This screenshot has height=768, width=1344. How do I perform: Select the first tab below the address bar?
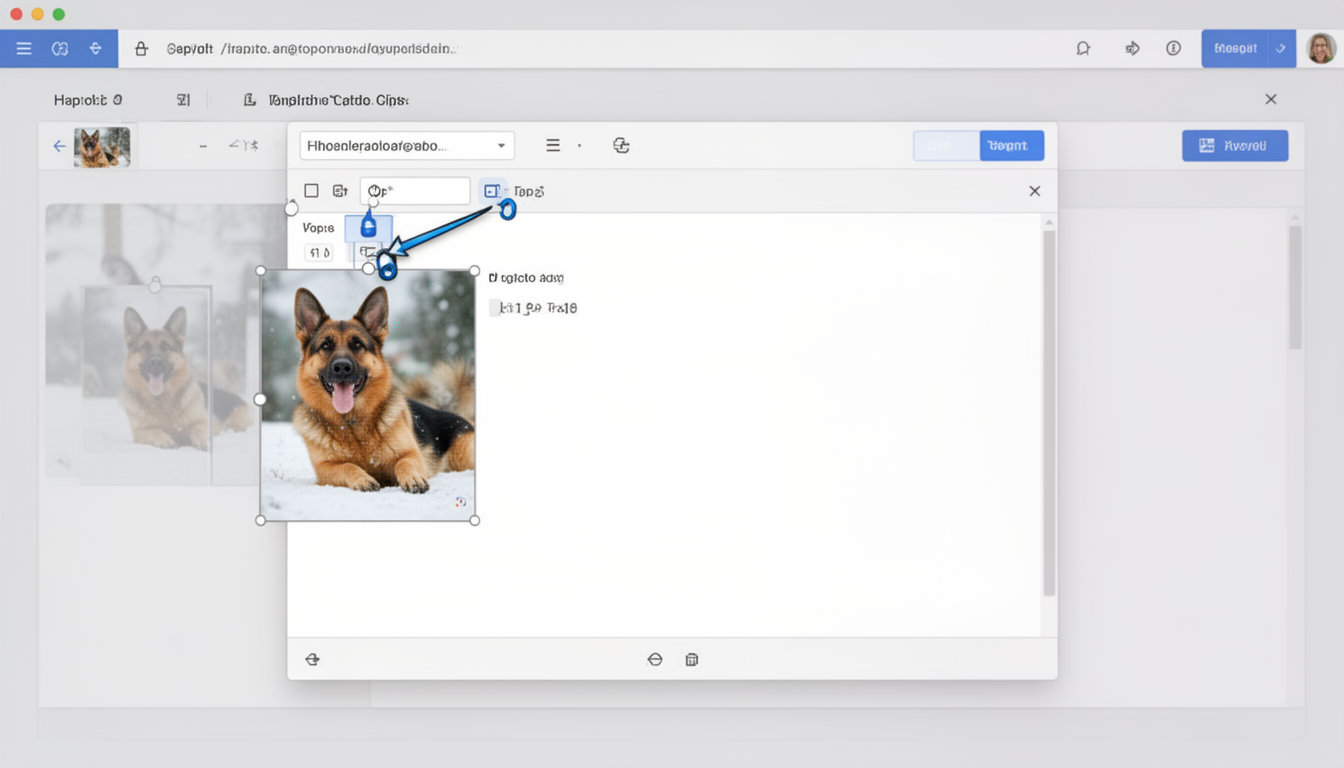click(88, 100)
